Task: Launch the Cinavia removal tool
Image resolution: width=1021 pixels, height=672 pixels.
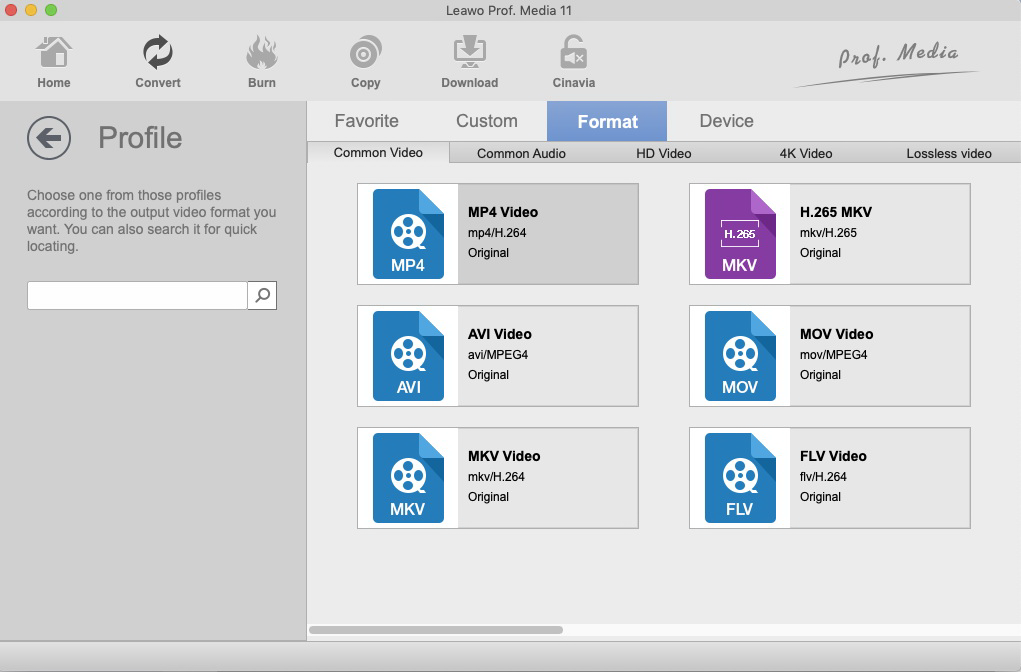Action: click(573, 62)
